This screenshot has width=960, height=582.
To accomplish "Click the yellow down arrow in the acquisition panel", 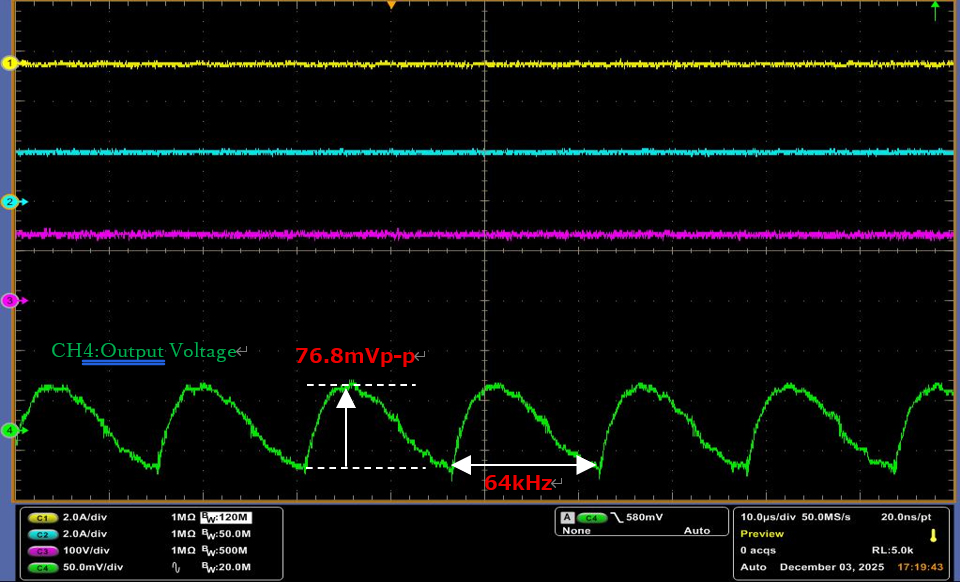I will pos(933,535).
